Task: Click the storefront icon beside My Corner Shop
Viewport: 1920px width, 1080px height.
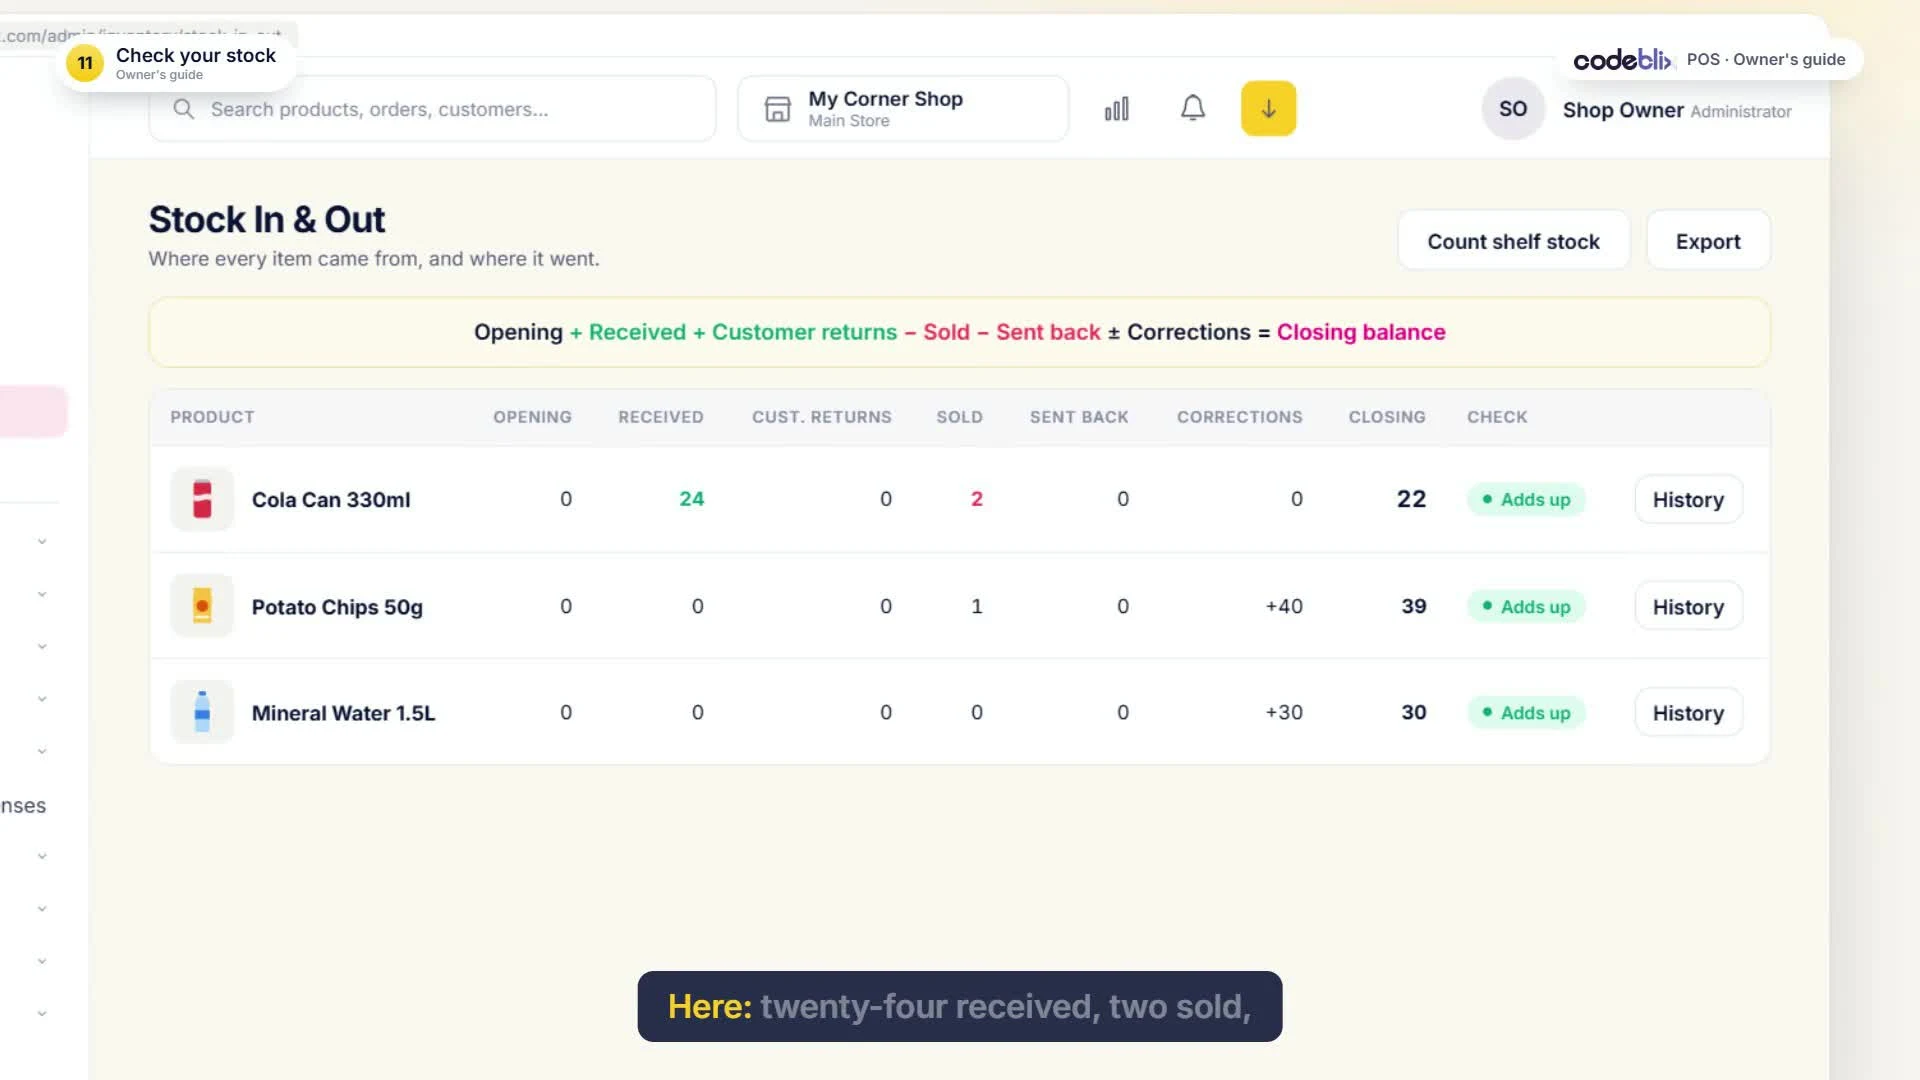Action: [x=777, y=109]
